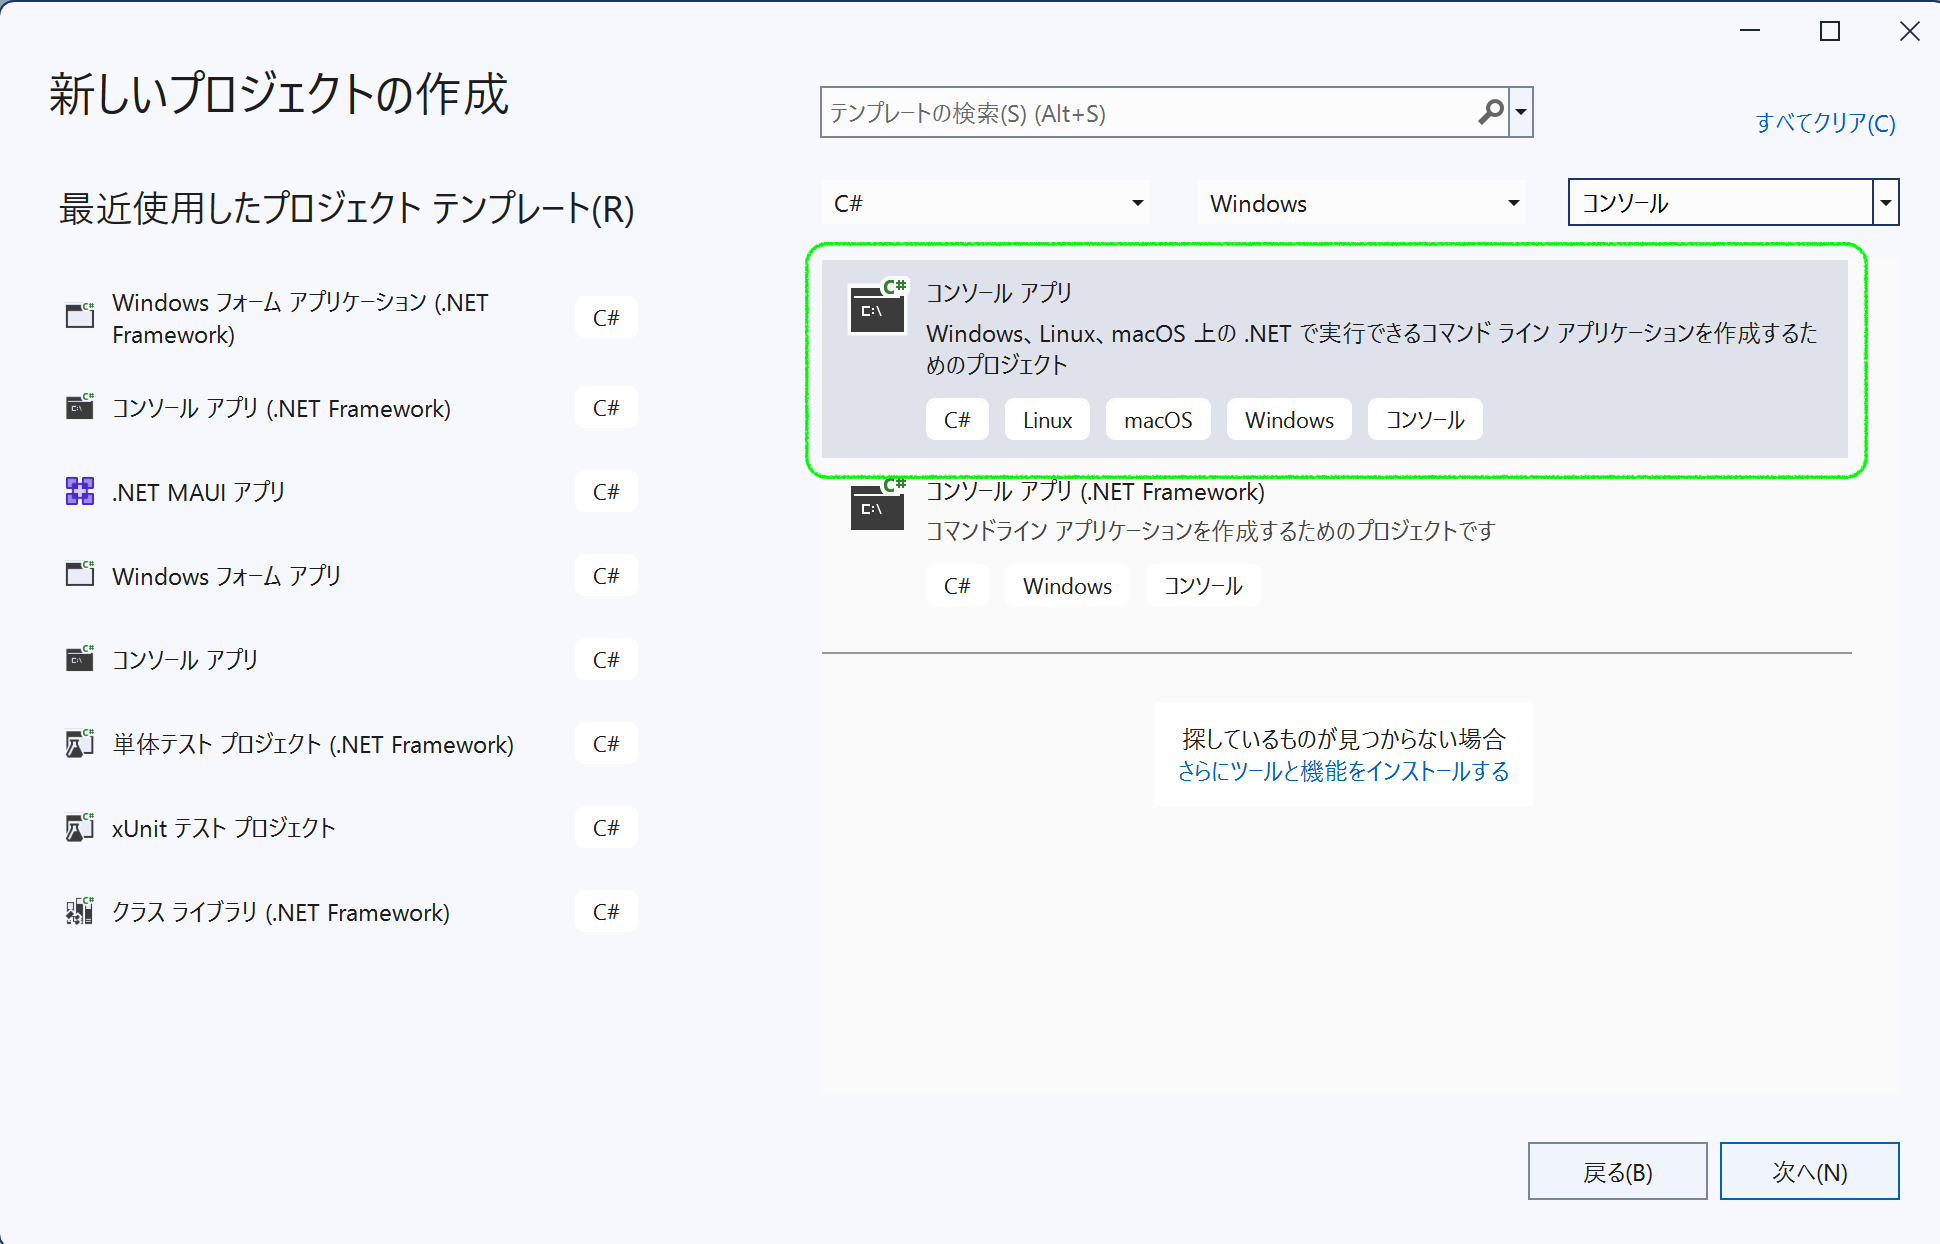Click すべてクリア(C) link

pyautogui.click(x=1825, y=122)
